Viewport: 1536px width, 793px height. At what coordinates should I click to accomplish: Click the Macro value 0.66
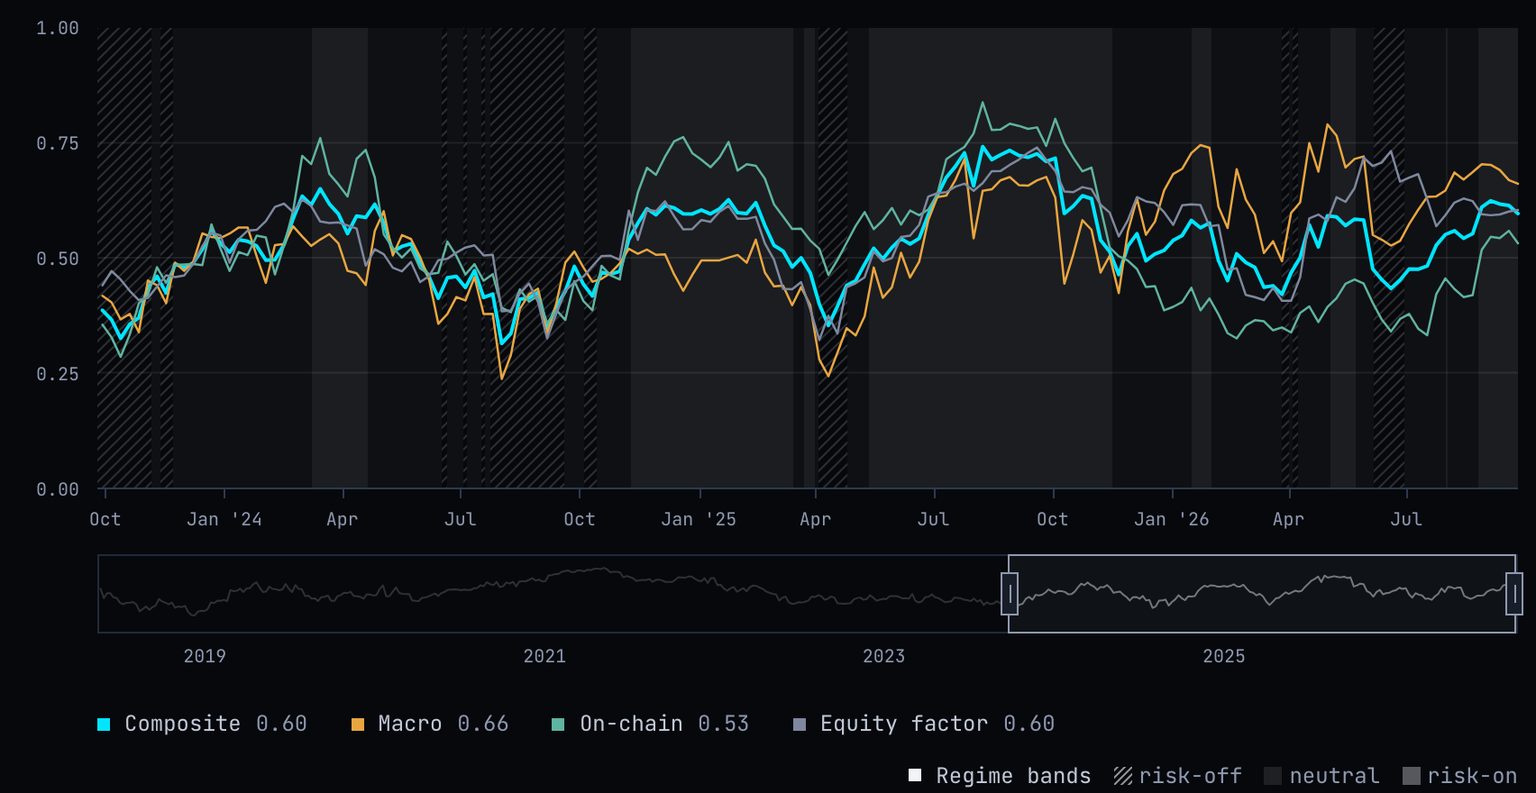point(483,724)
